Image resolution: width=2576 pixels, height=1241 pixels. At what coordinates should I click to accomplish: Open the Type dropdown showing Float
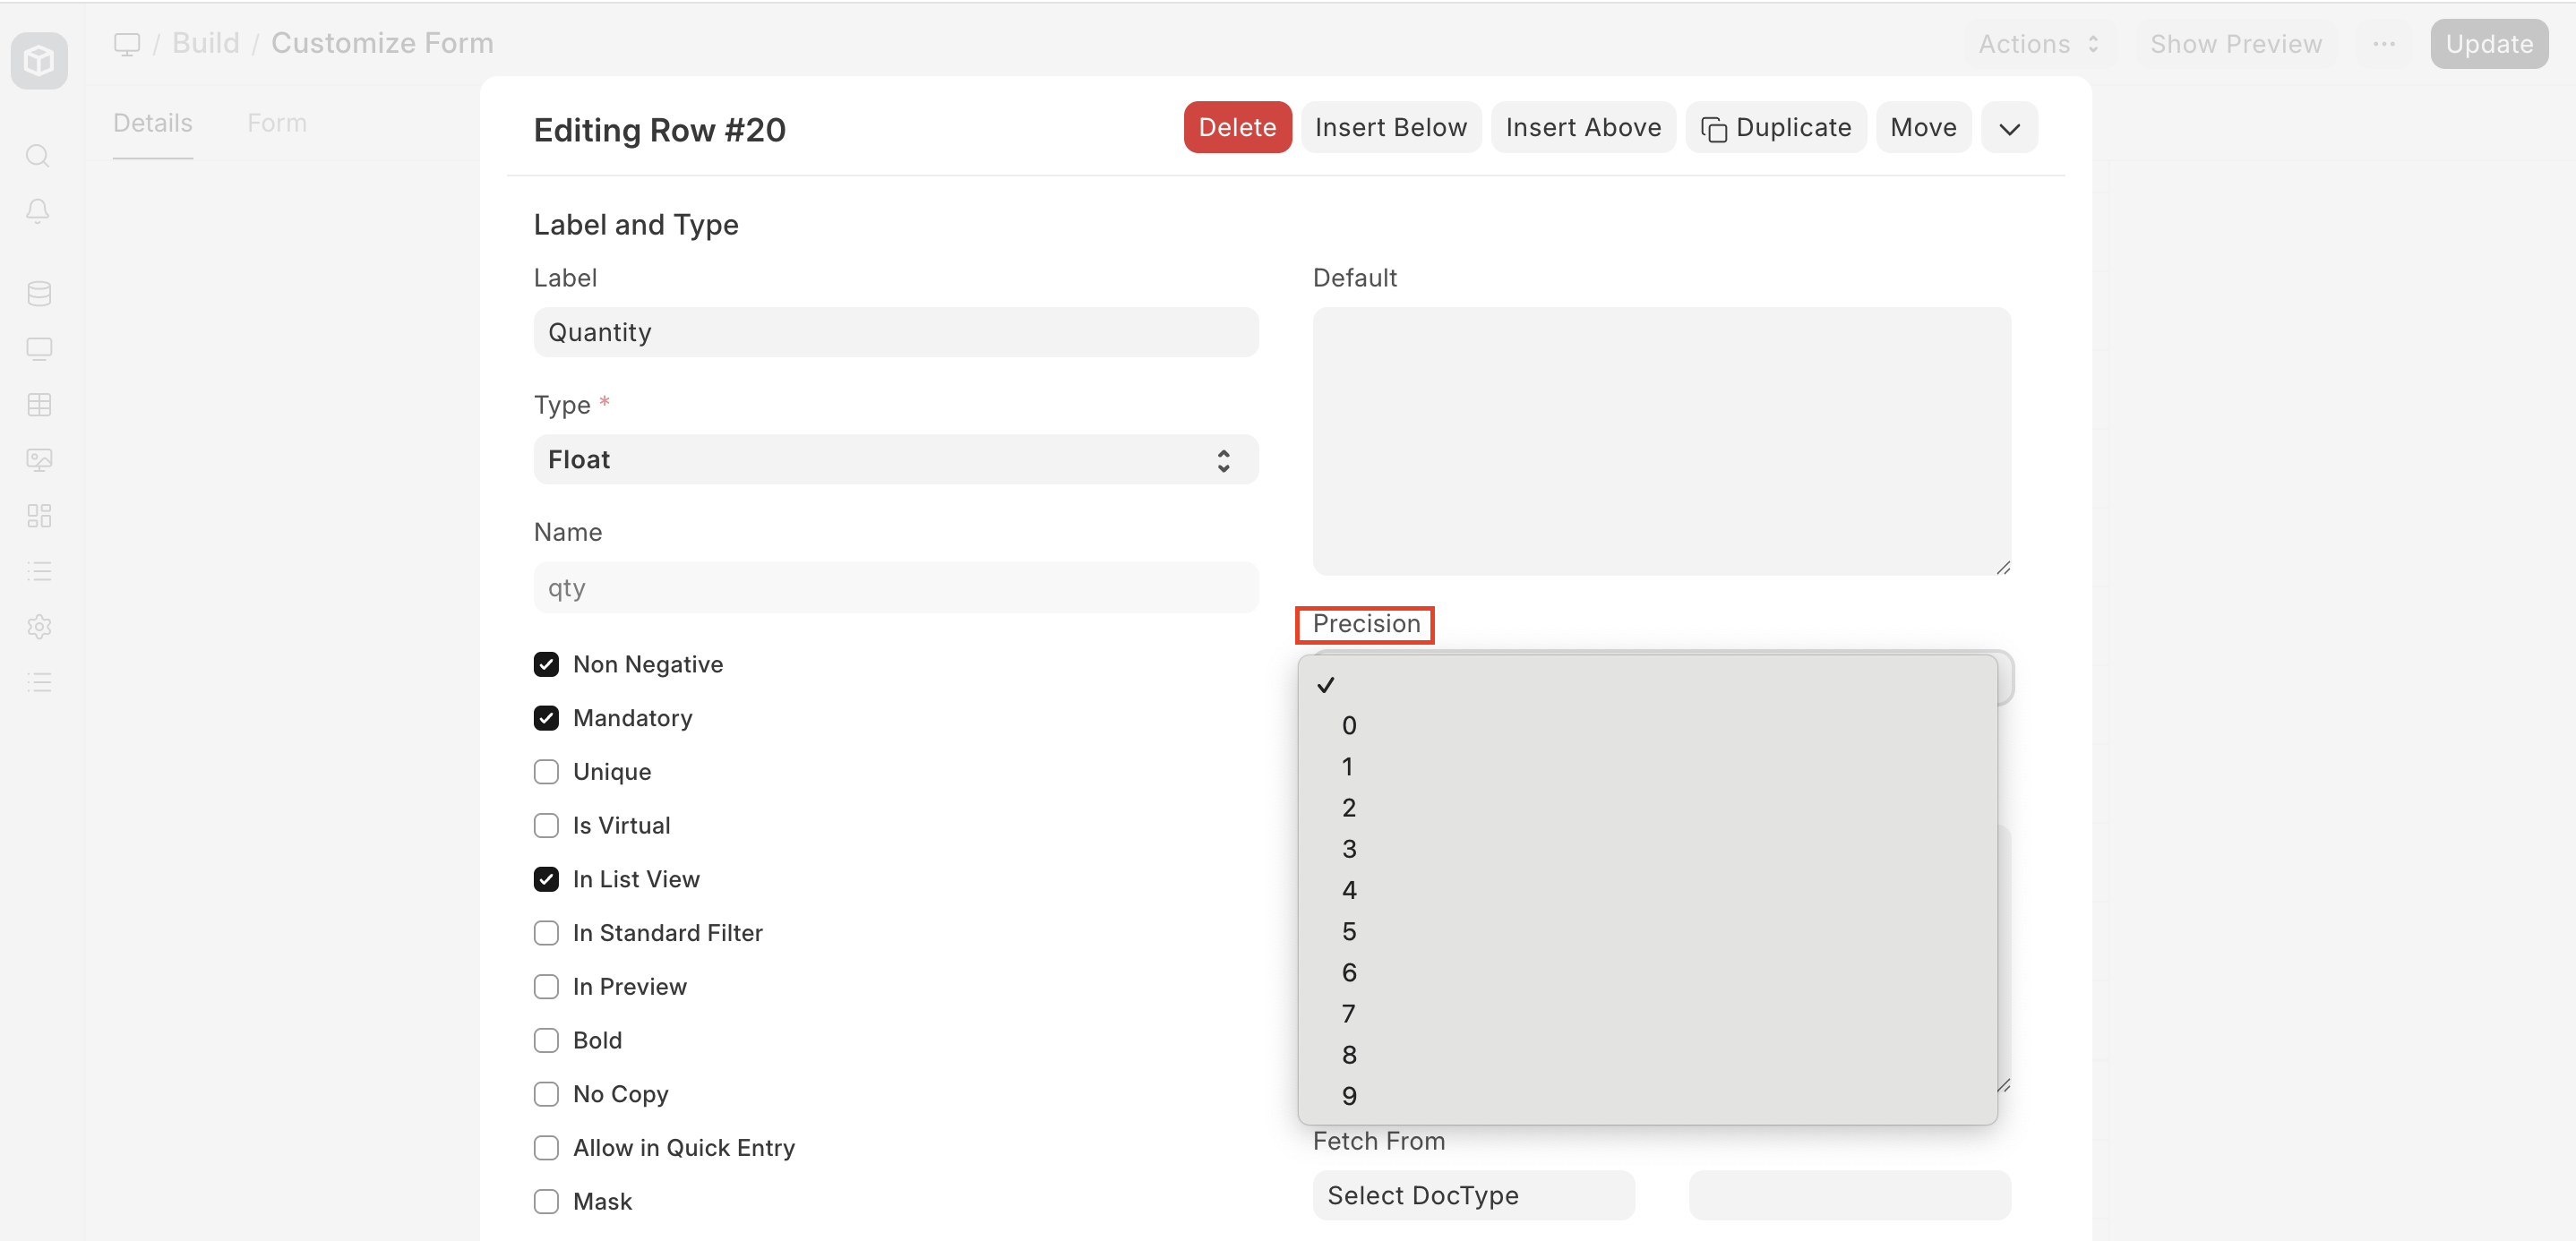[895, 459]
